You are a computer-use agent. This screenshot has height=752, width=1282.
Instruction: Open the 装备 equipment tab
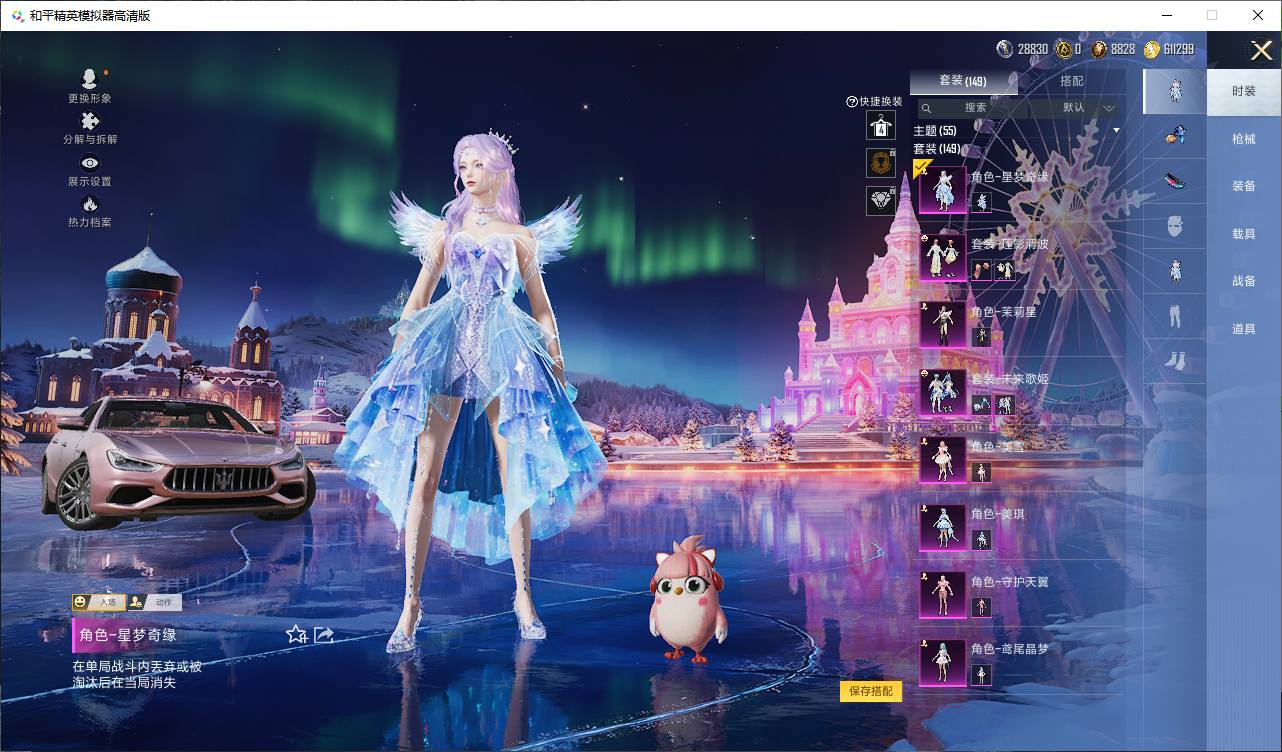tap(1244, 186)
